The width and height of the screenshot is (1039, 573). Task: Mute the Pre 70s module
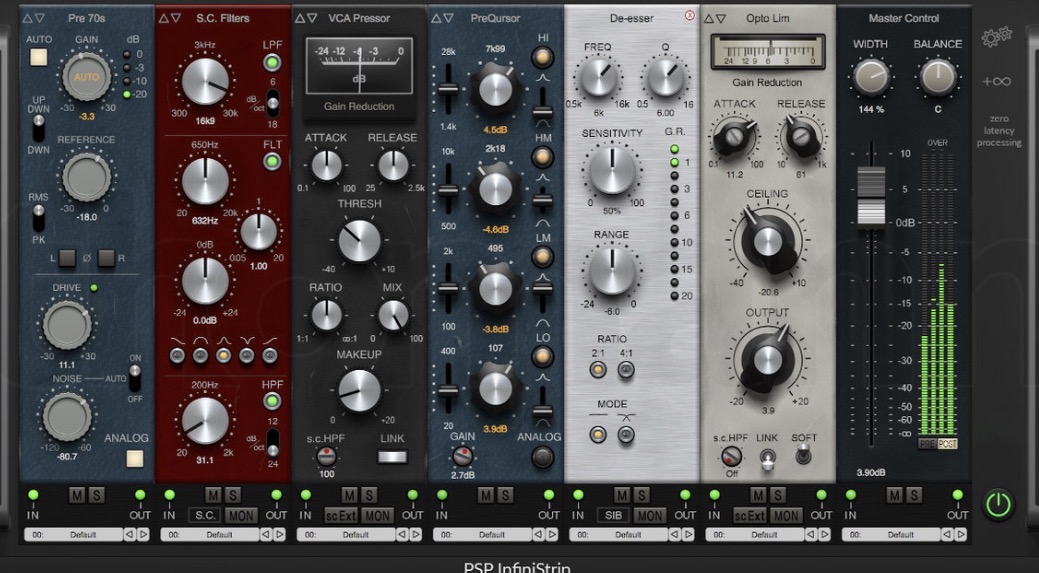pos(77,495)
